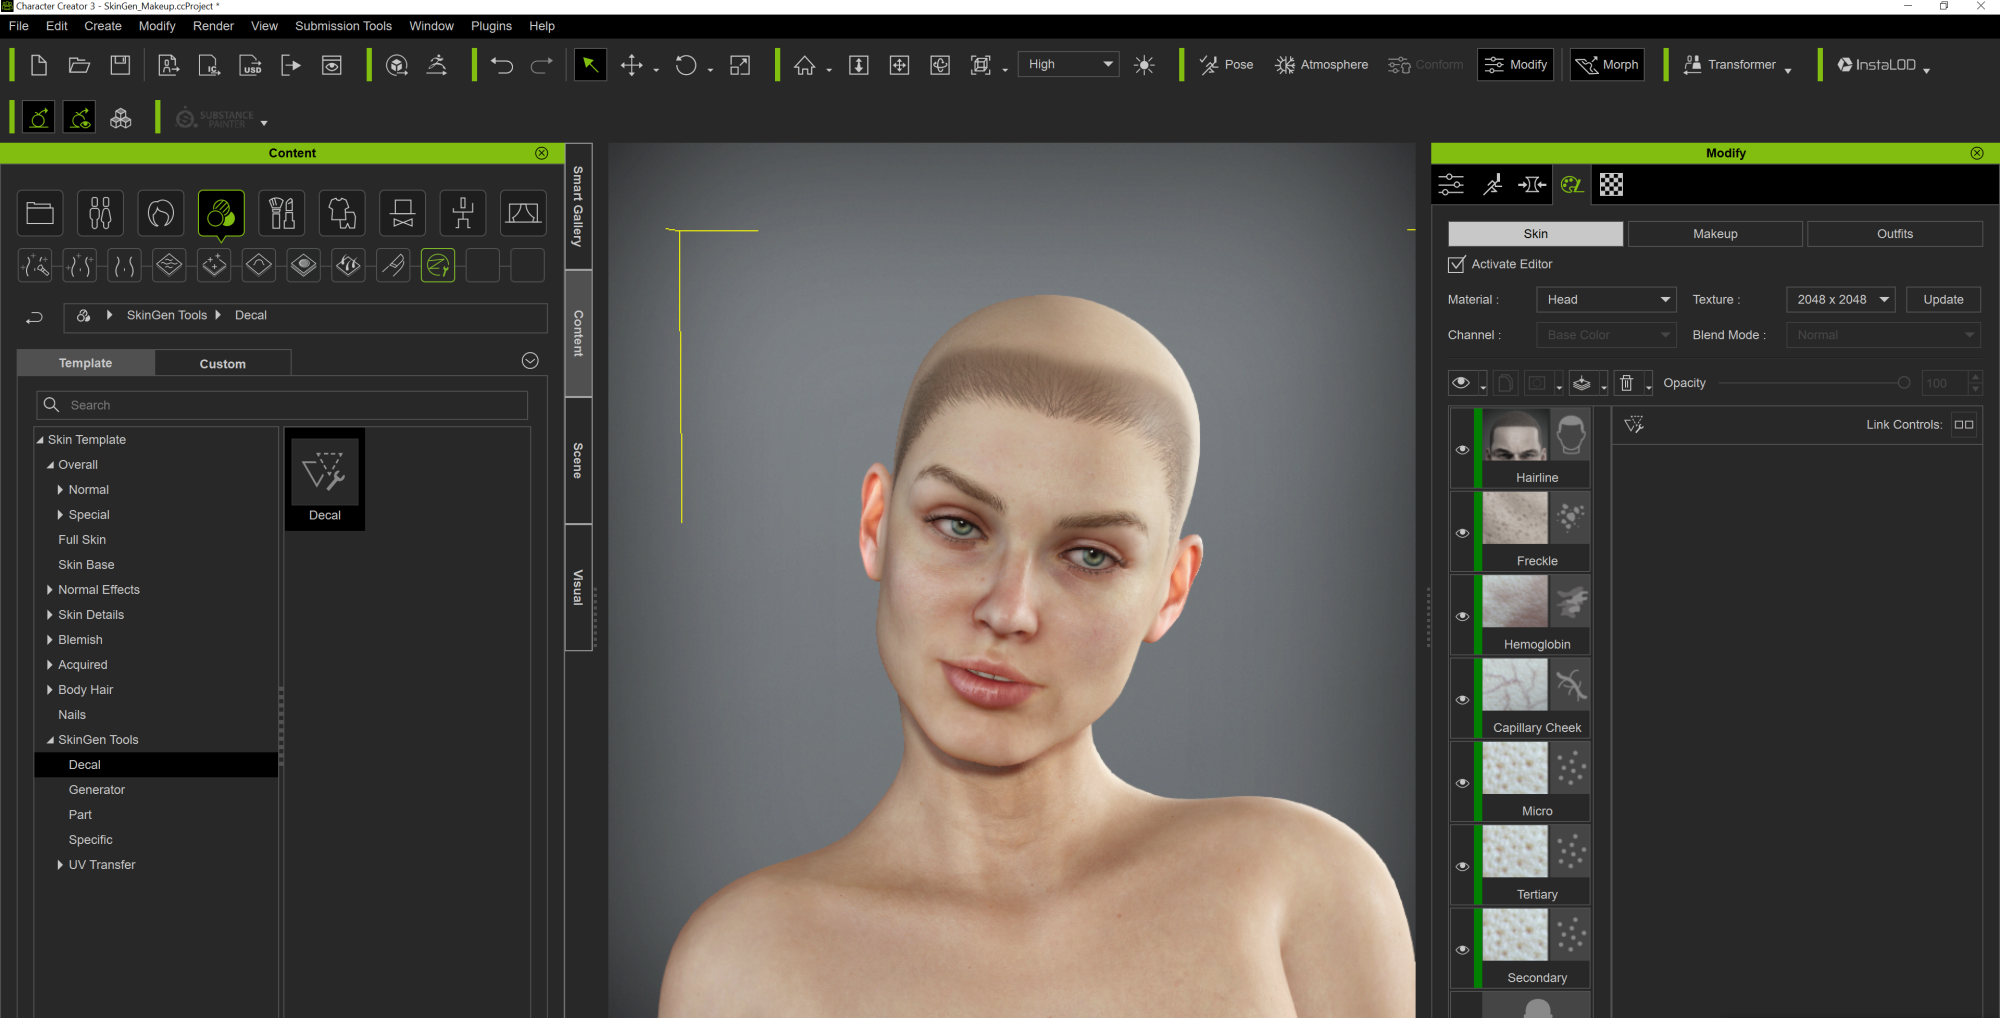
Task: Expand the Blemish tree node
Action: (49, 640)
